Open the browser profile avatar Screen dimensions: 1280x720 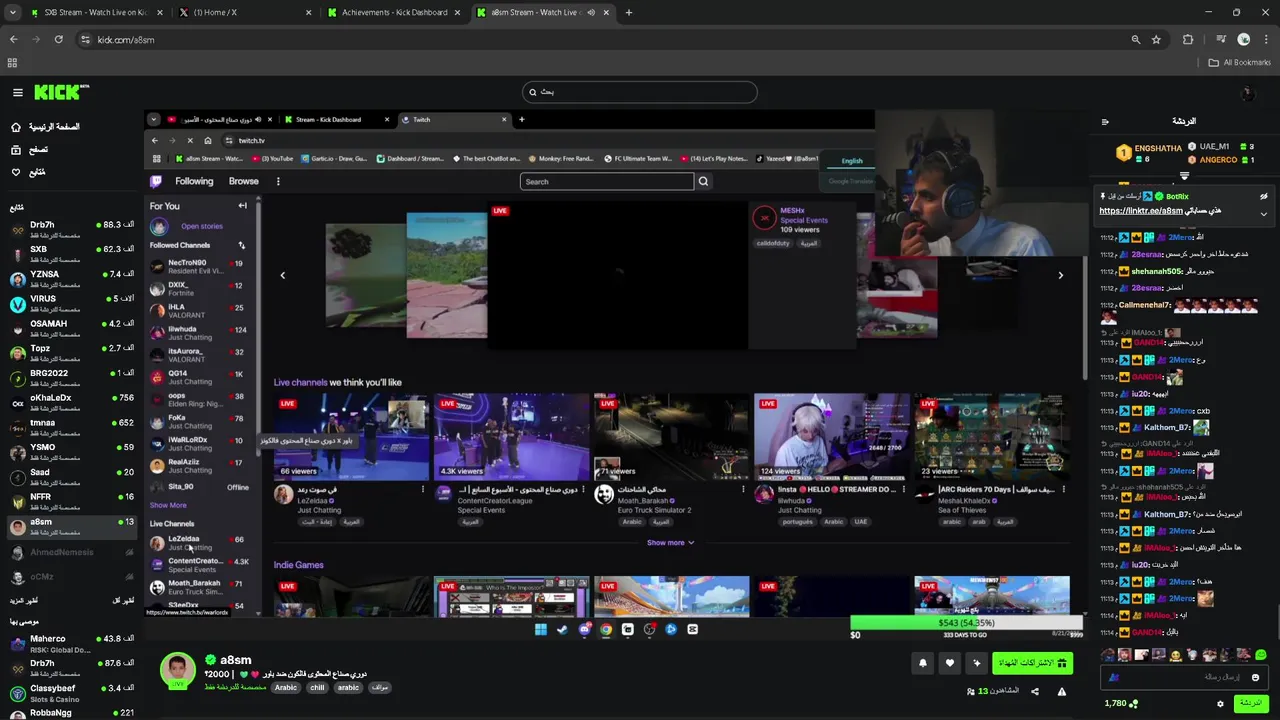(1243, 39)
